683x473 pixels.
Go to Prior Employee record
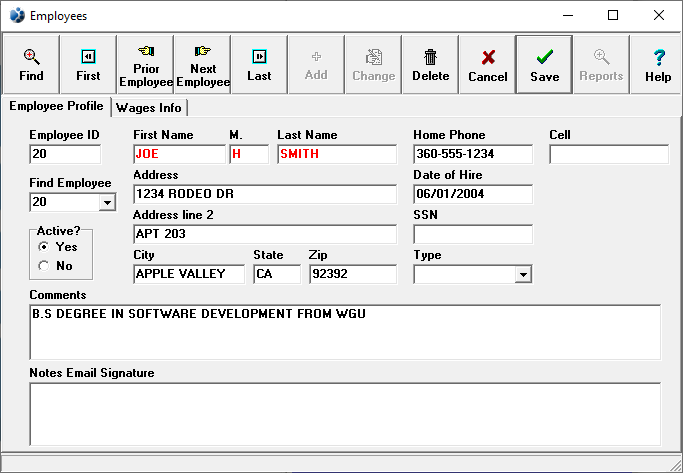point(145,65)
